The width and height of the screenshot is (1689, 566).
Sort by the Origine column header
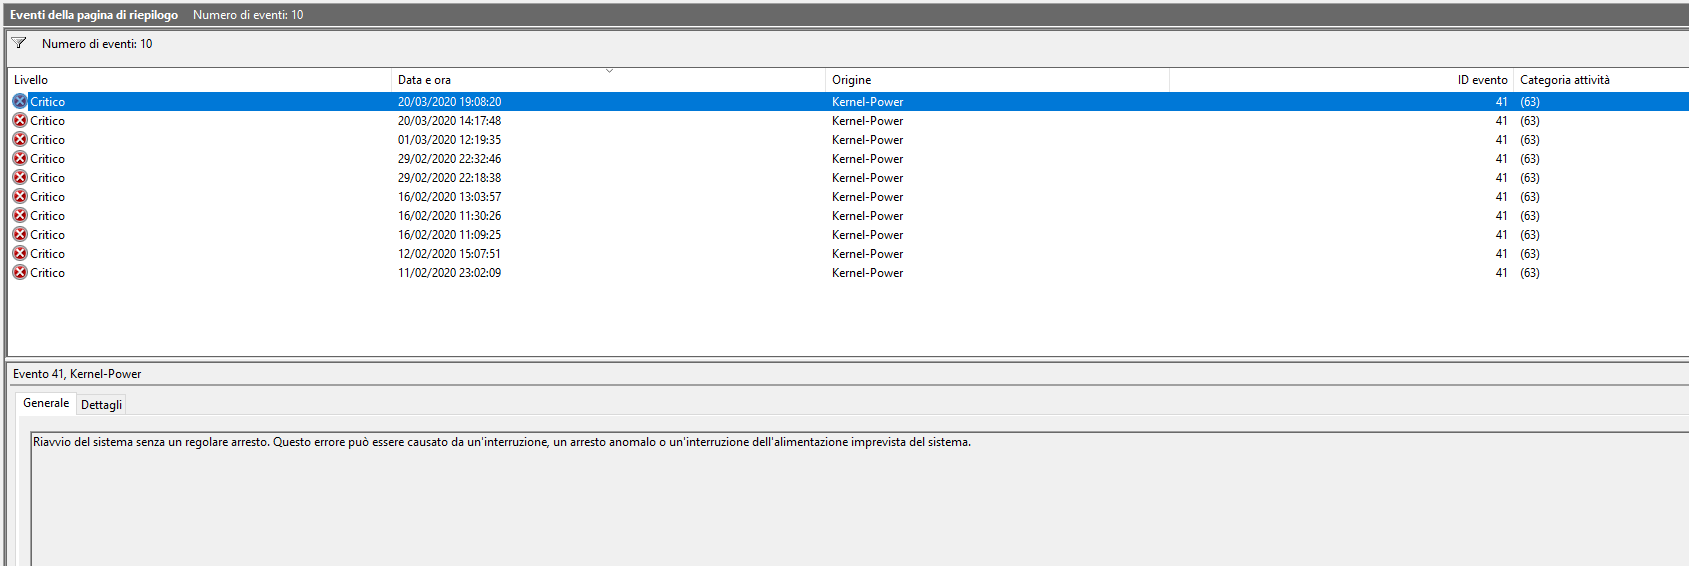coord(997,80)
